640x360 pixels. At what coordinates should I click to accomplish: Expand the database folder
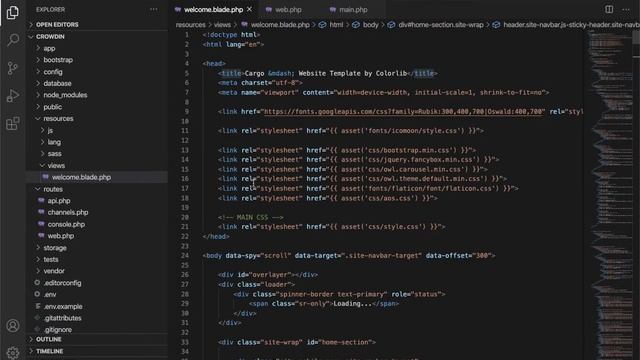point(57,83)
